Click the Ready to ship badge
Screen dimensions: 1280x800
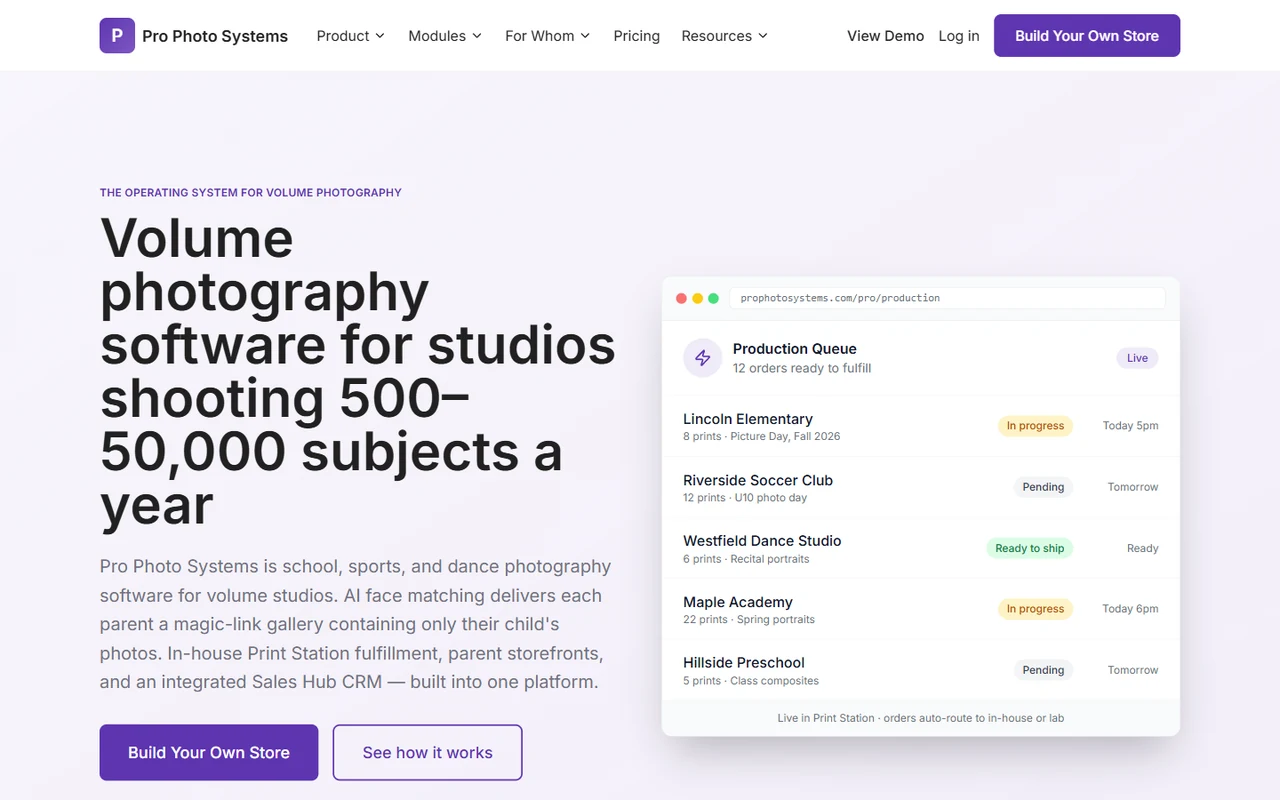click(x=1030, y=548)
